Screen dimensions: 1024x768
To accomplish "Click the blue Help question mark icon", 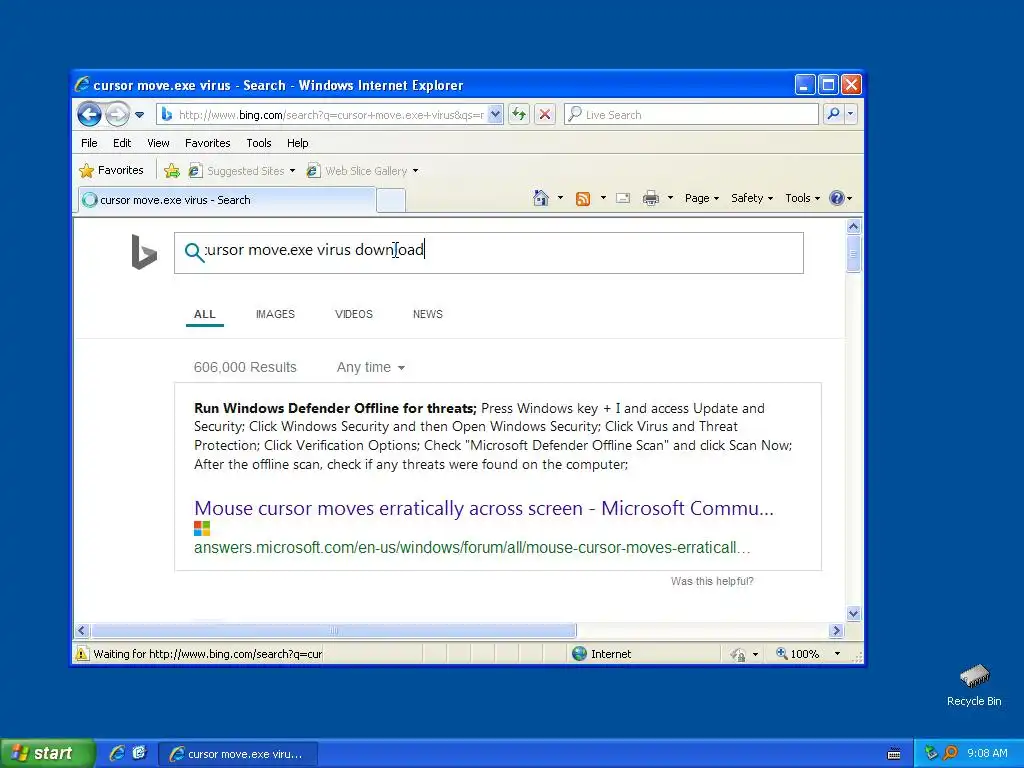I will point(837,198).
